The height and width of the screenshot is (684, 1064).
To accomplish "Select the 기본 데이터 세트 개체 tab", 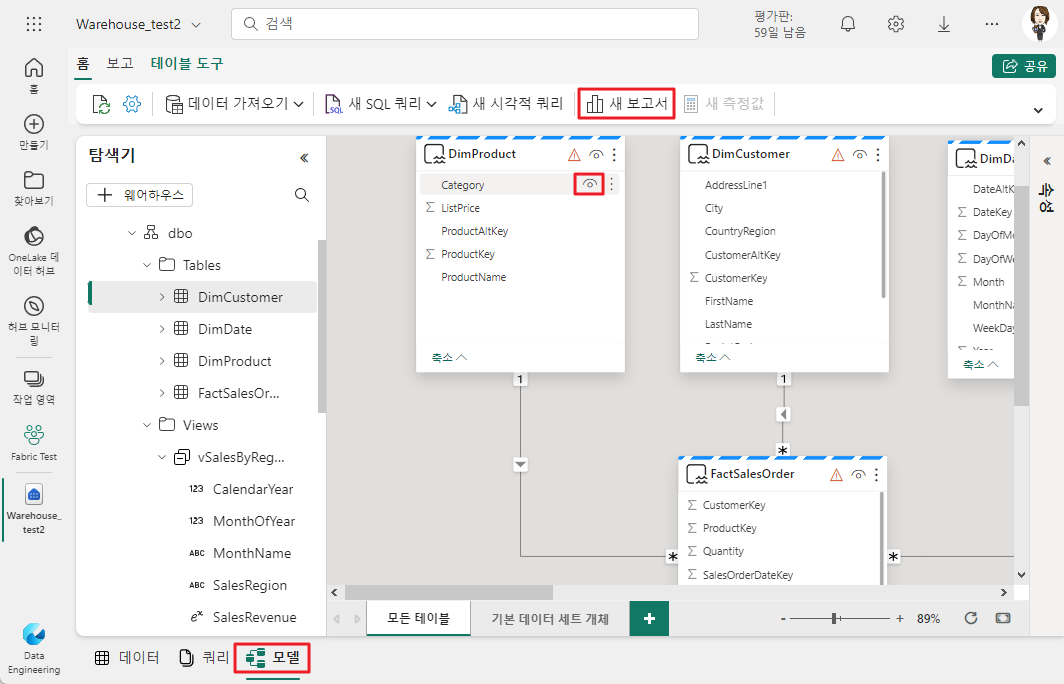I will click(x=550, y=618).
